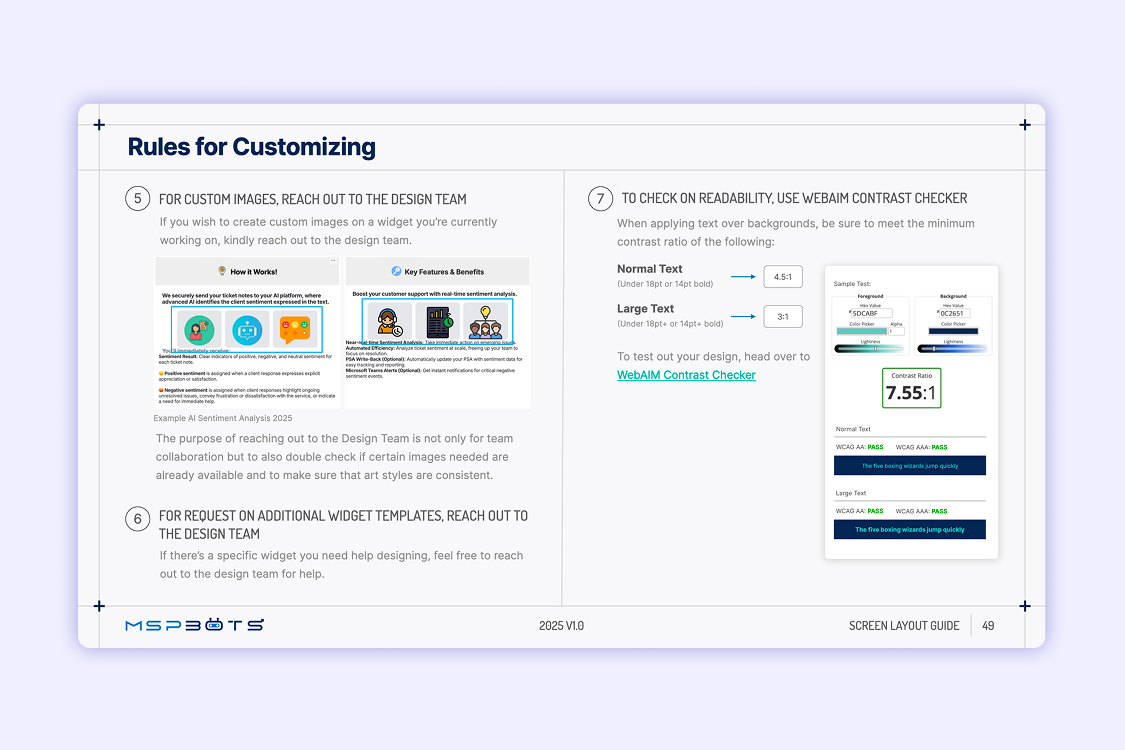The image size is (1125, 750).
Task: Click the Normal Text label with size note
Action: click(664, 276)
